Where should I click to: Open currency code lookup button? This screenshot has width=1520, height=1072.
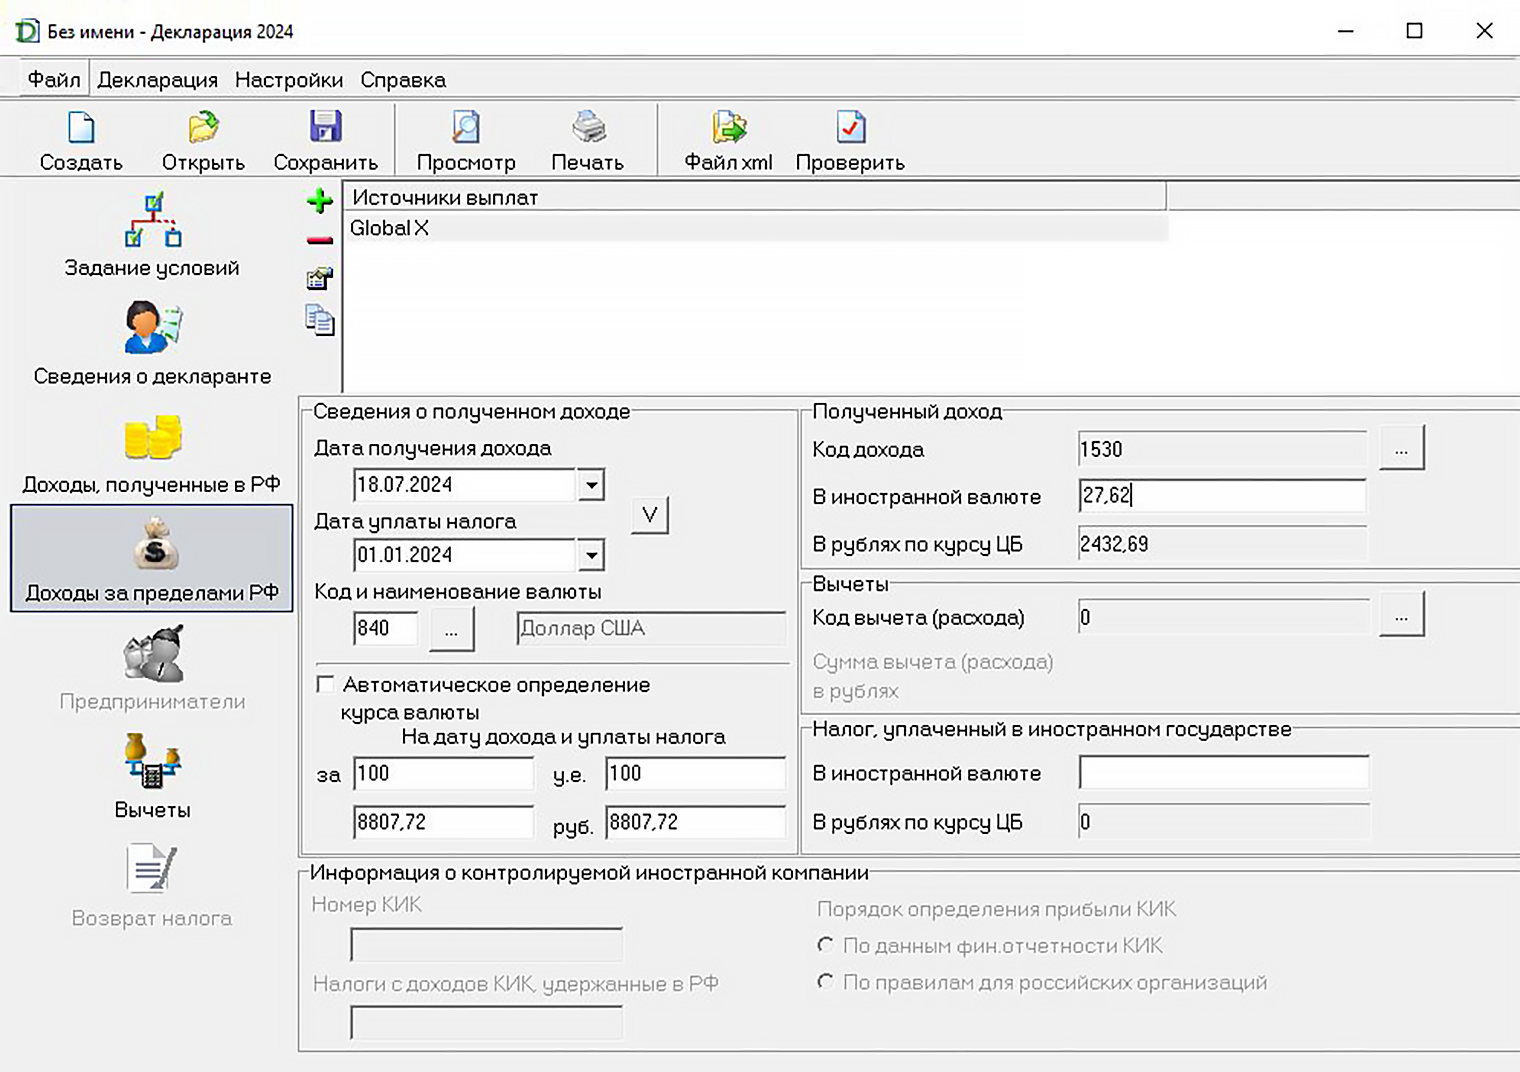click(451, 630)
